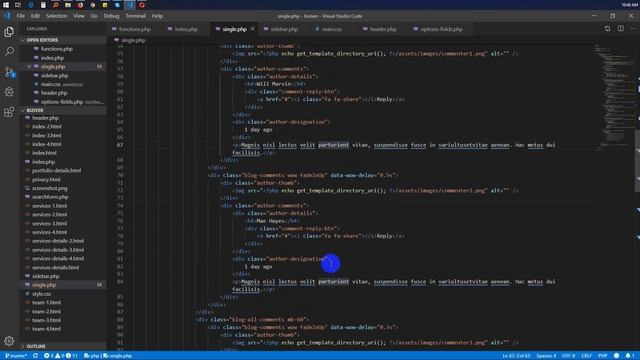Open the Extensions view

[9, 112]
